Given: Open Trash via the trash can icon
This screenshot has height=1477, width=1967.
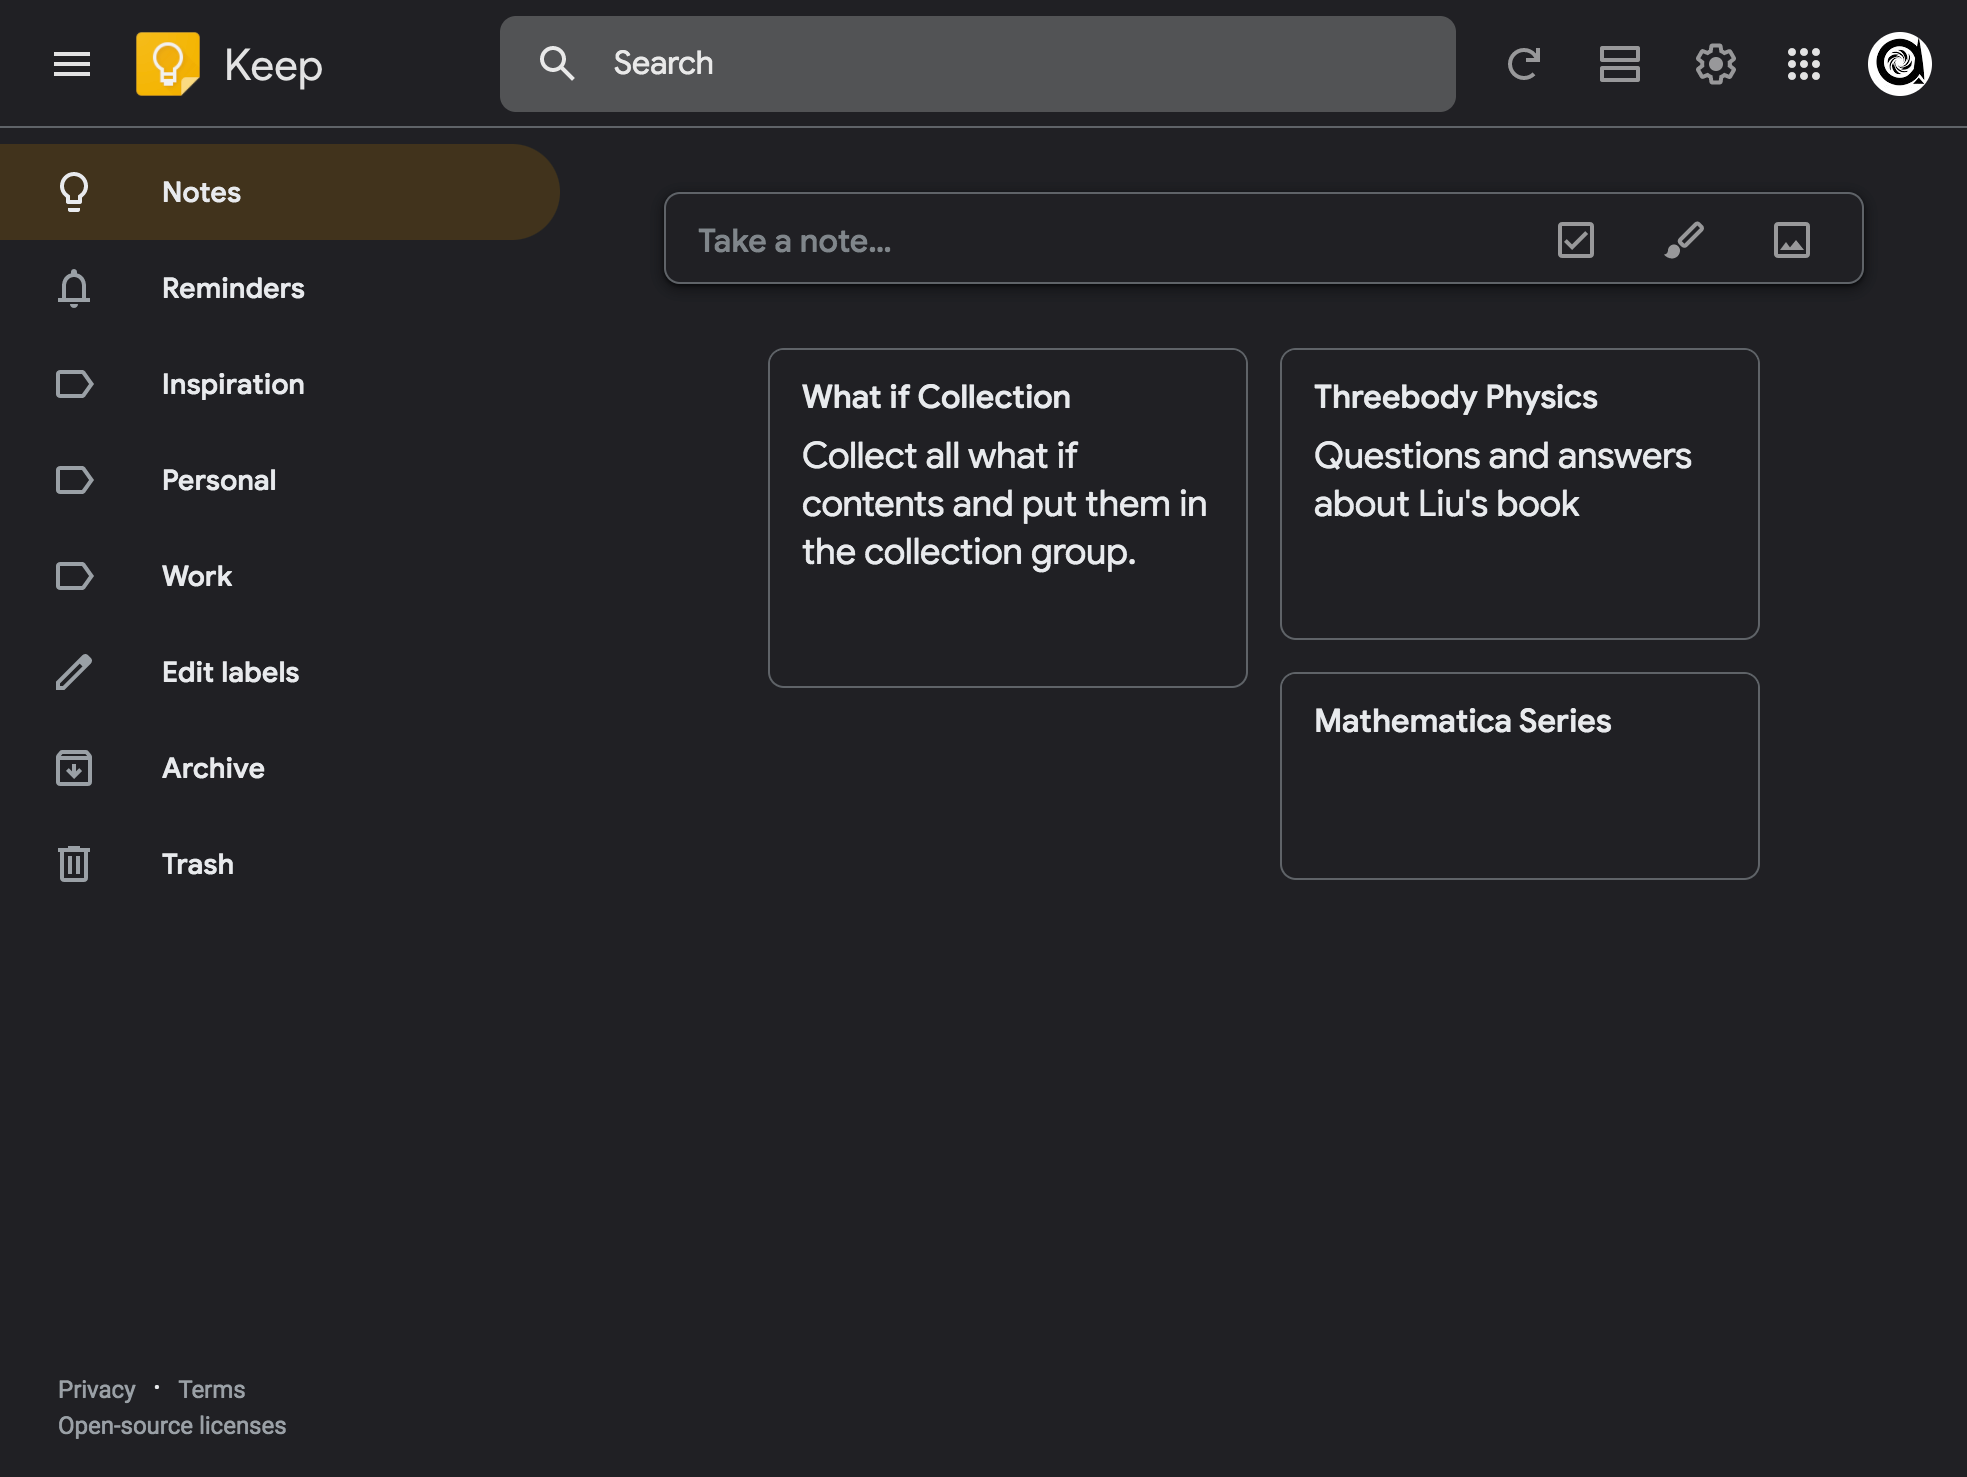Looking at the screenshot, I should pyautogui.click(x=197, y=864).
